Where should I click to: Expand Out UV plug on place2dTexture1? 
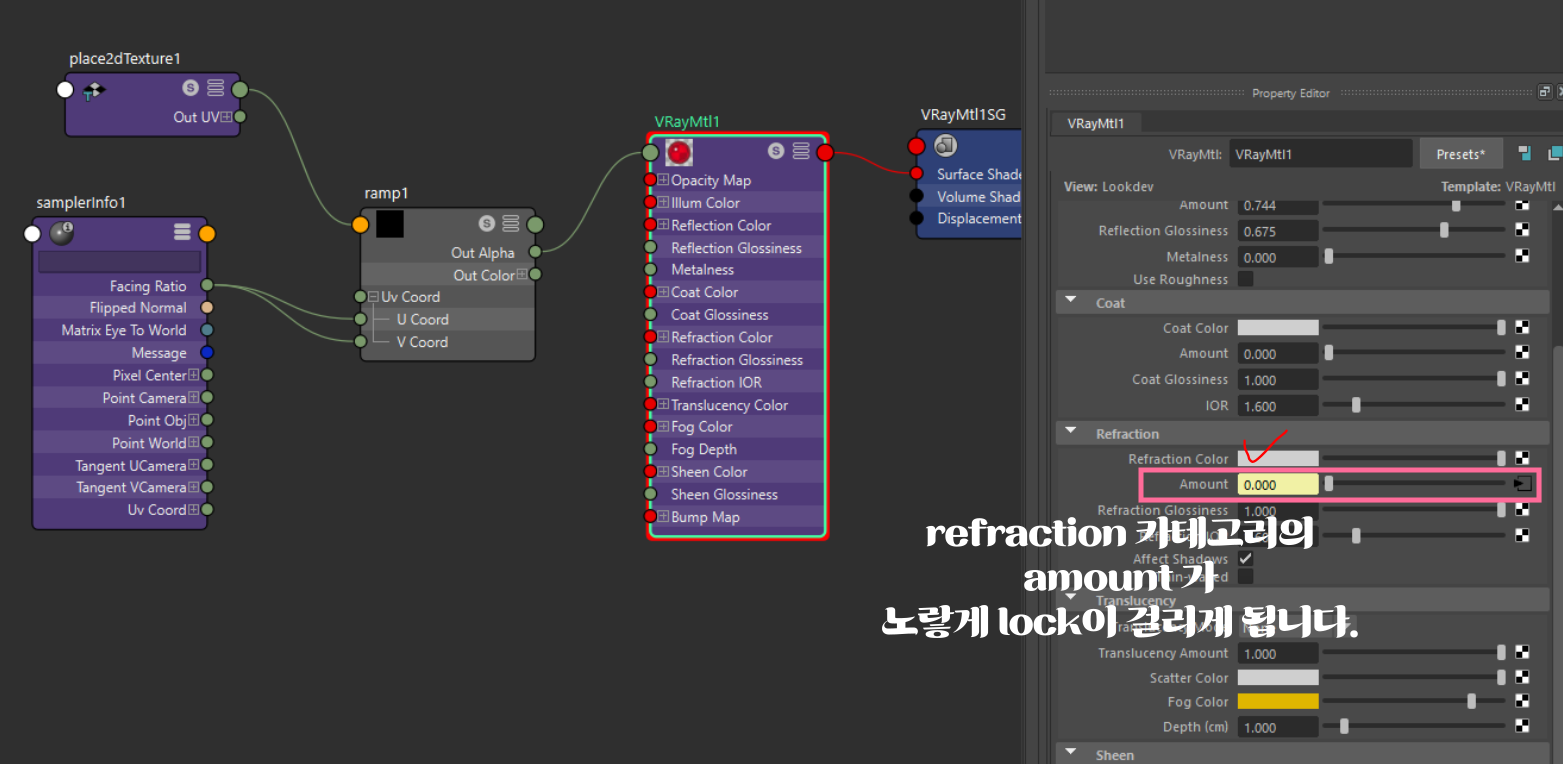(226, 117)
